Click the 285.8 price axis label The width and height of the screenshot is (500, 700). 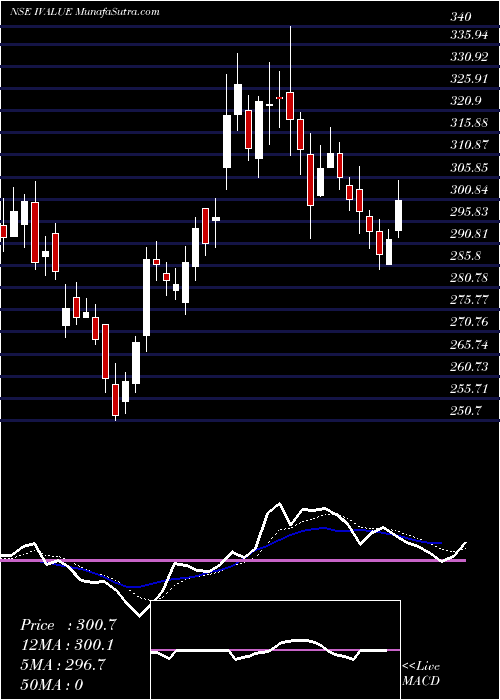tap(466, 256)
